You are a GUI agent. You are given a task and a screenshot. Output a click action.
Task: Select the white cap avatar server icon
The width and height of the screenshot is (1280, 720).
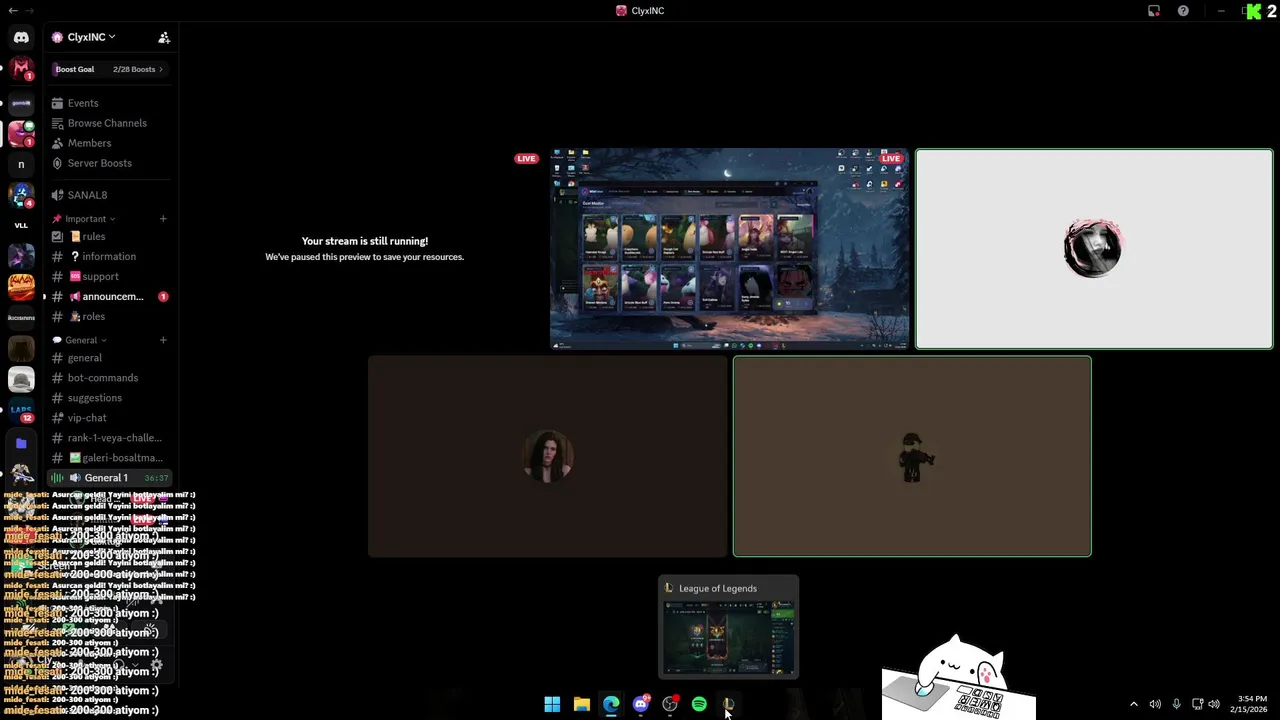pos(21,380)
